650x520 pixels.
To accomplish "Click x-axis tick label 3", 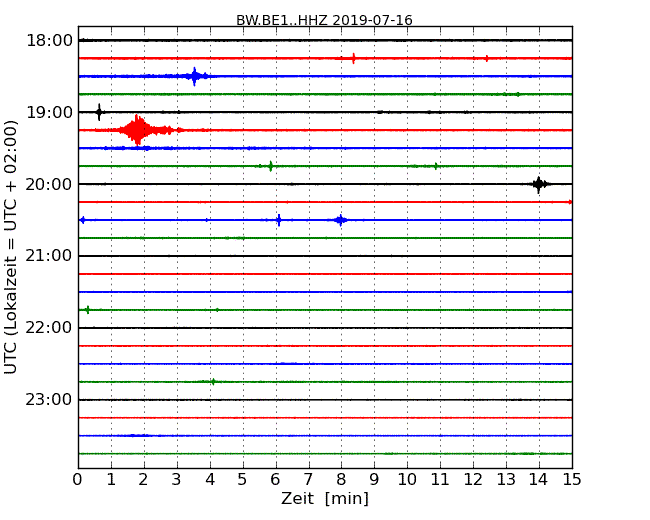I will 177,480.
